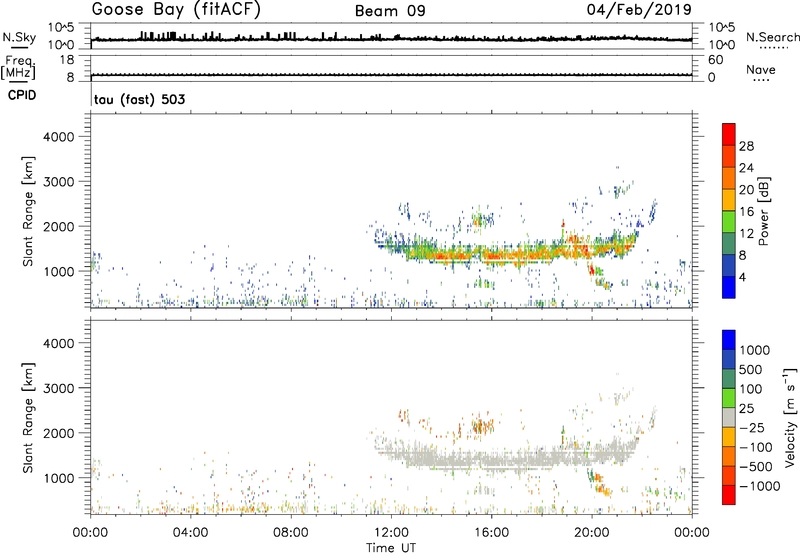The height and width of the screenshot is (554, 800).
Task: Click the 'Velocity [m s-1]' color bar label
Action: point(790,417)
